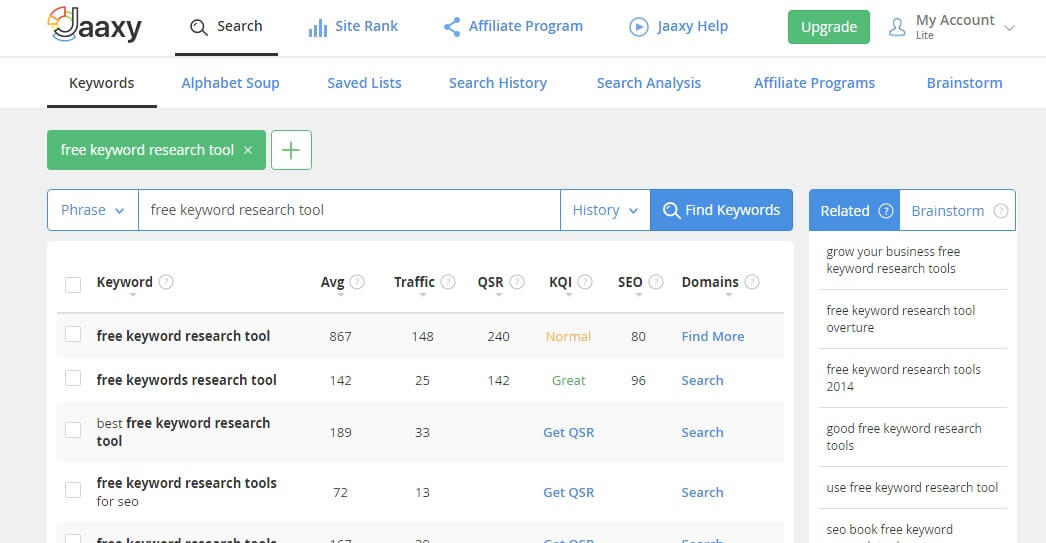This screenshot has height=543, width=1046.
Task: Open Affiliate Program in top navigation
Action: (513, 27)
